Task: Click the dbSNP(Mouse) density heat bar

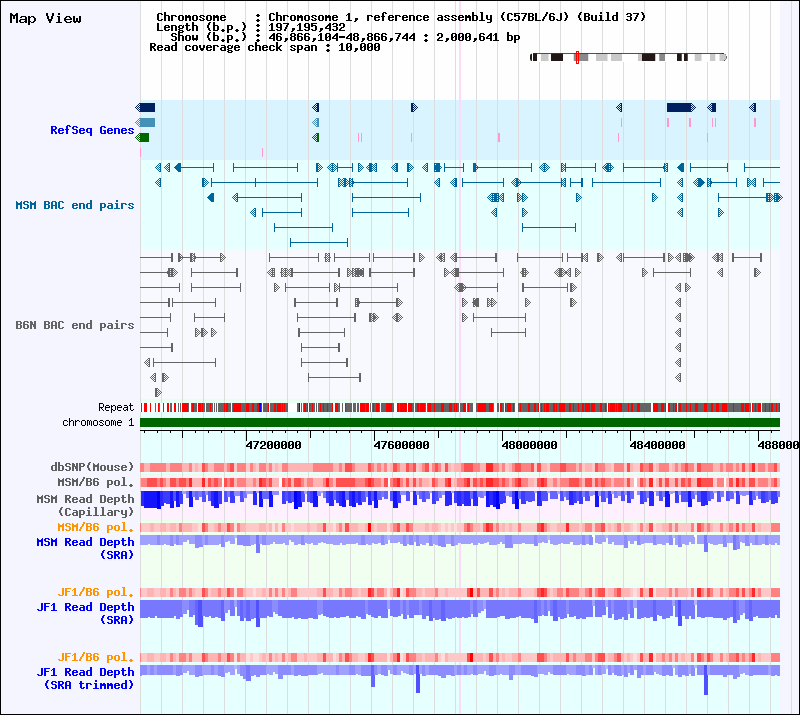Action: tap(460, 467)
